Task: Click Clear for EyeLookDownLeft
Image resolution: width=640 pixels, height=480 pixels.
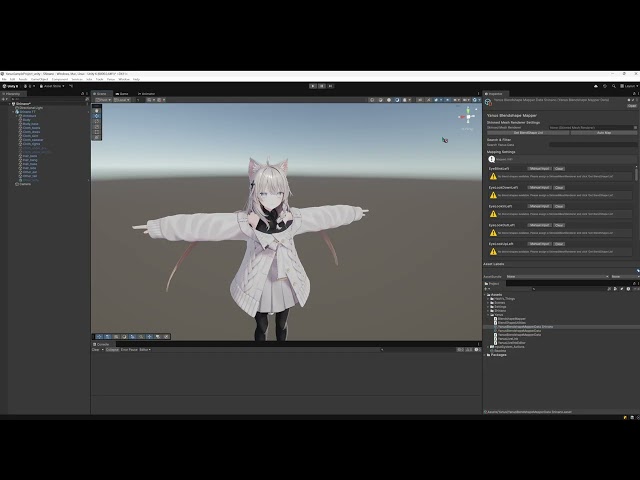Action: coord(559,187)
